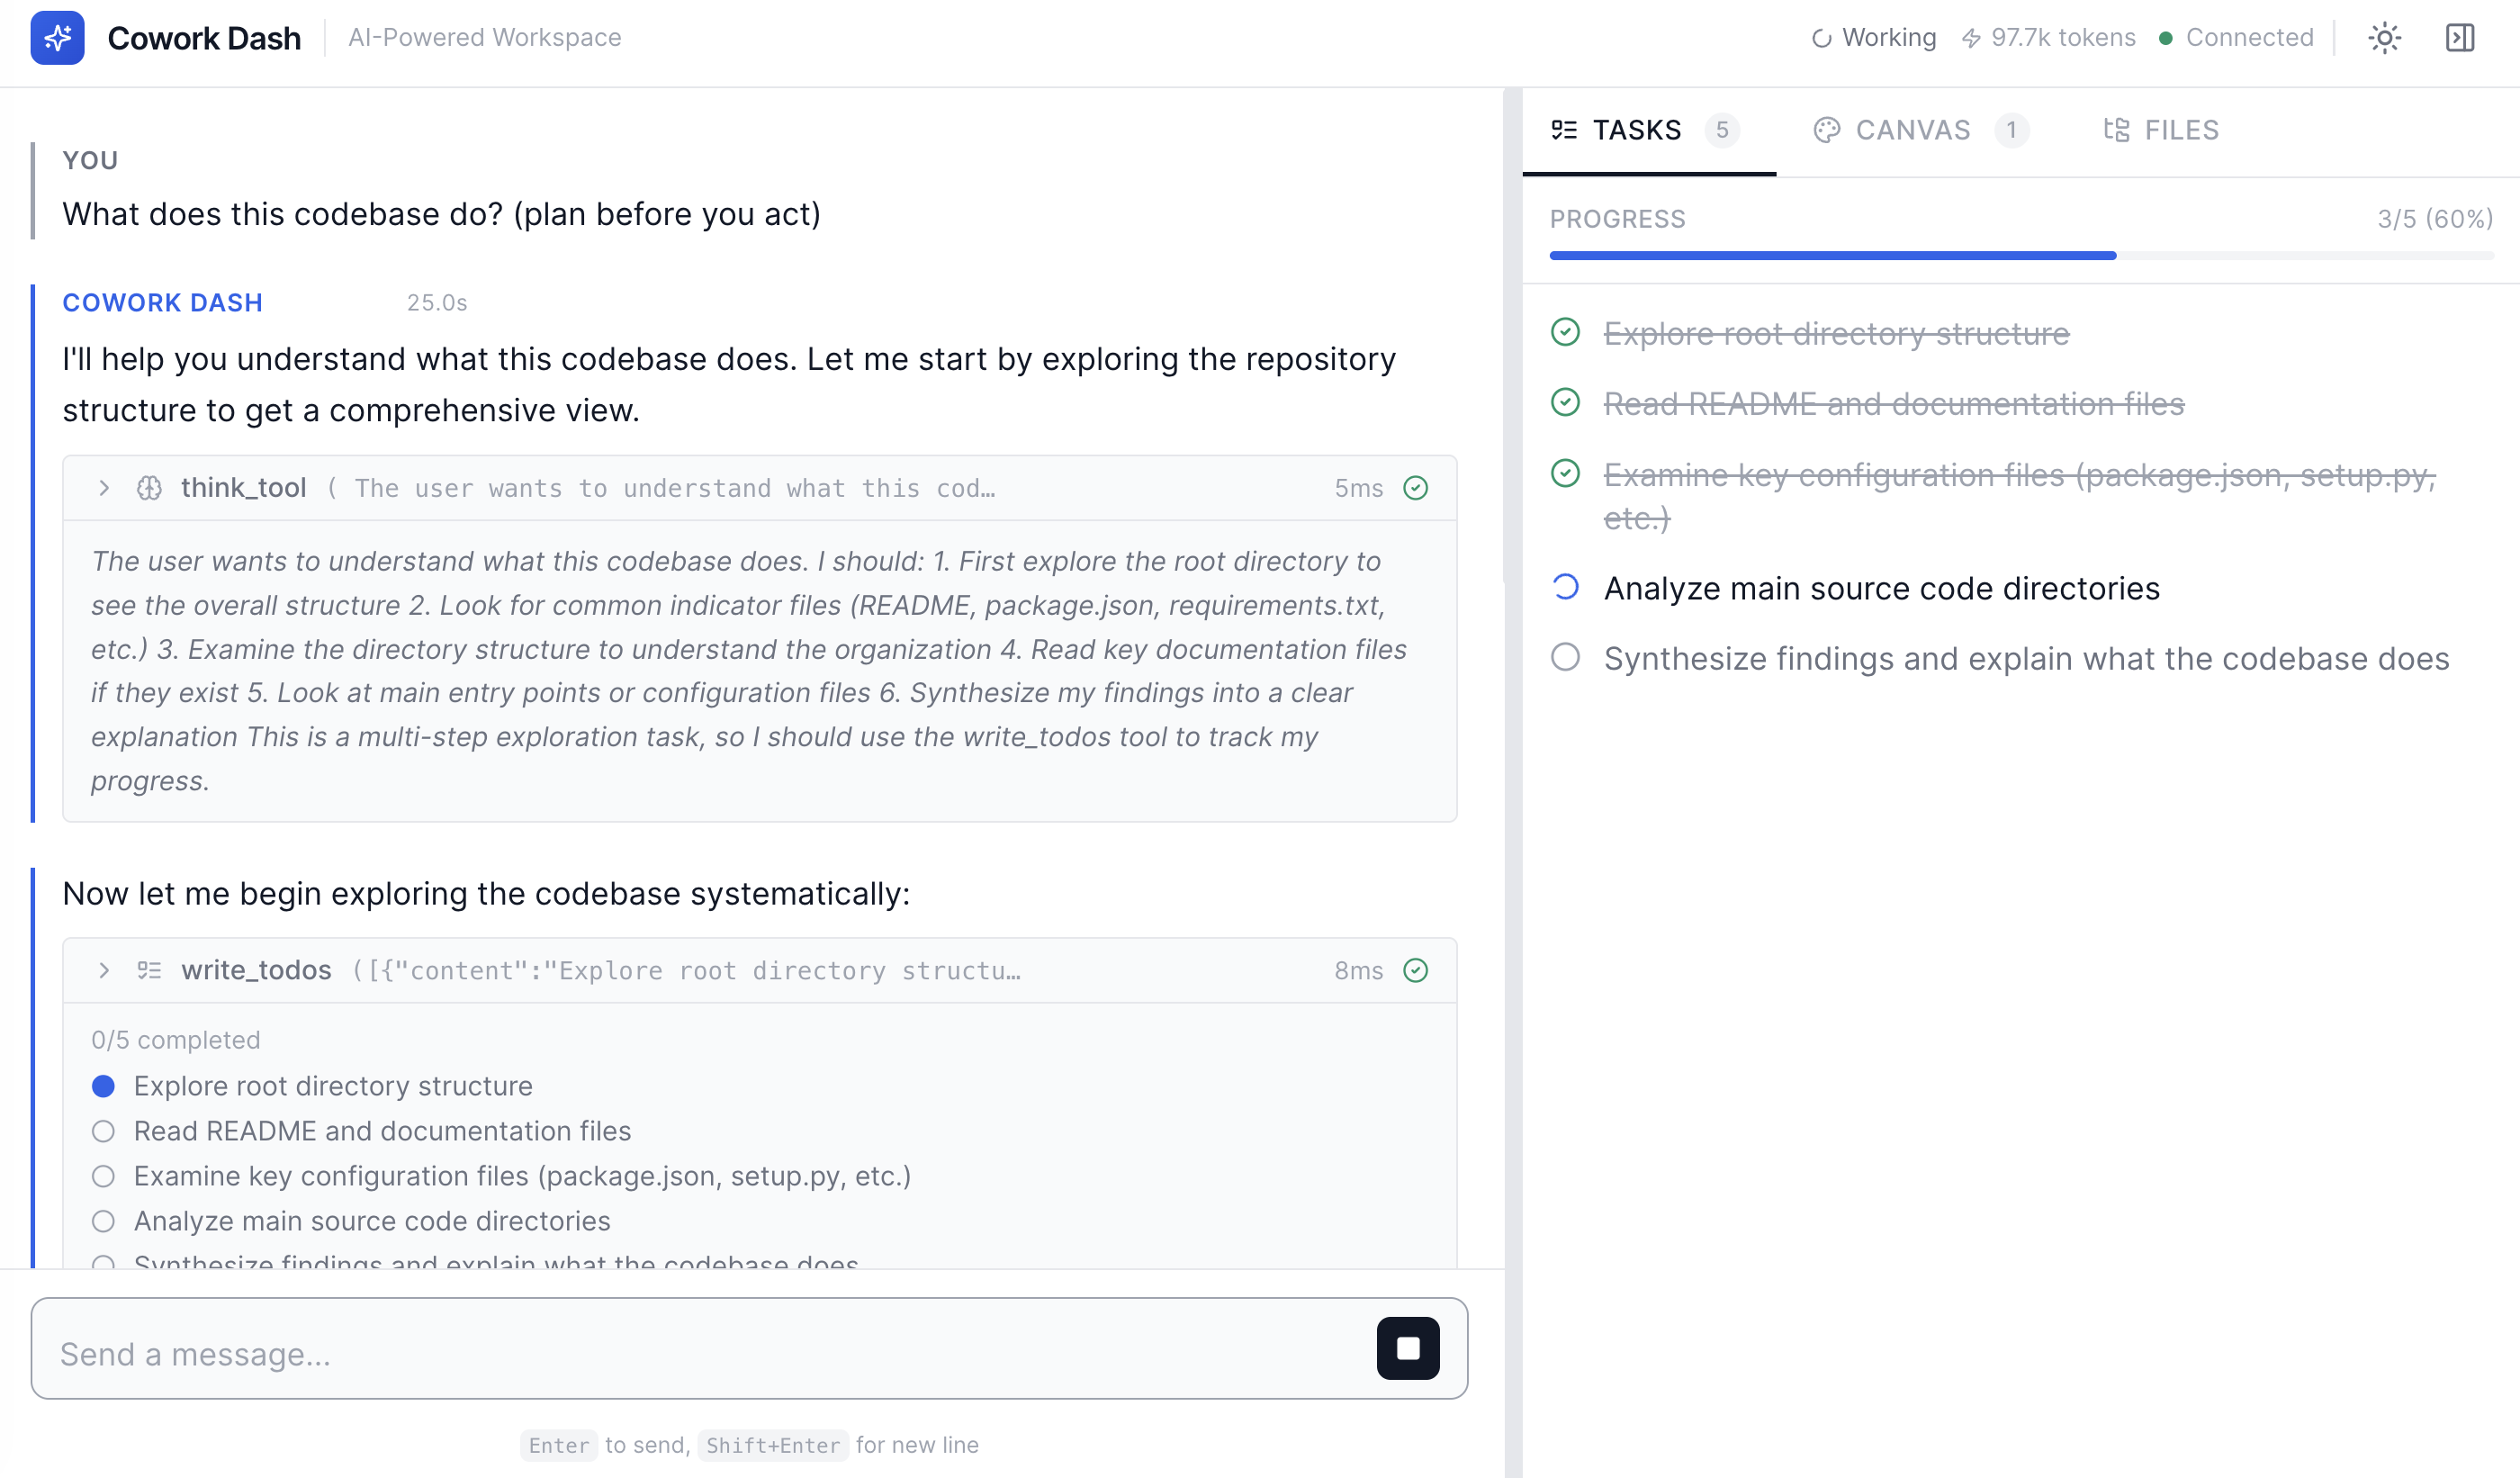Select the 'Analyze main source code directories' task
The width and height of the screenshot is (2520, 1478).
tap(1881, 588)
